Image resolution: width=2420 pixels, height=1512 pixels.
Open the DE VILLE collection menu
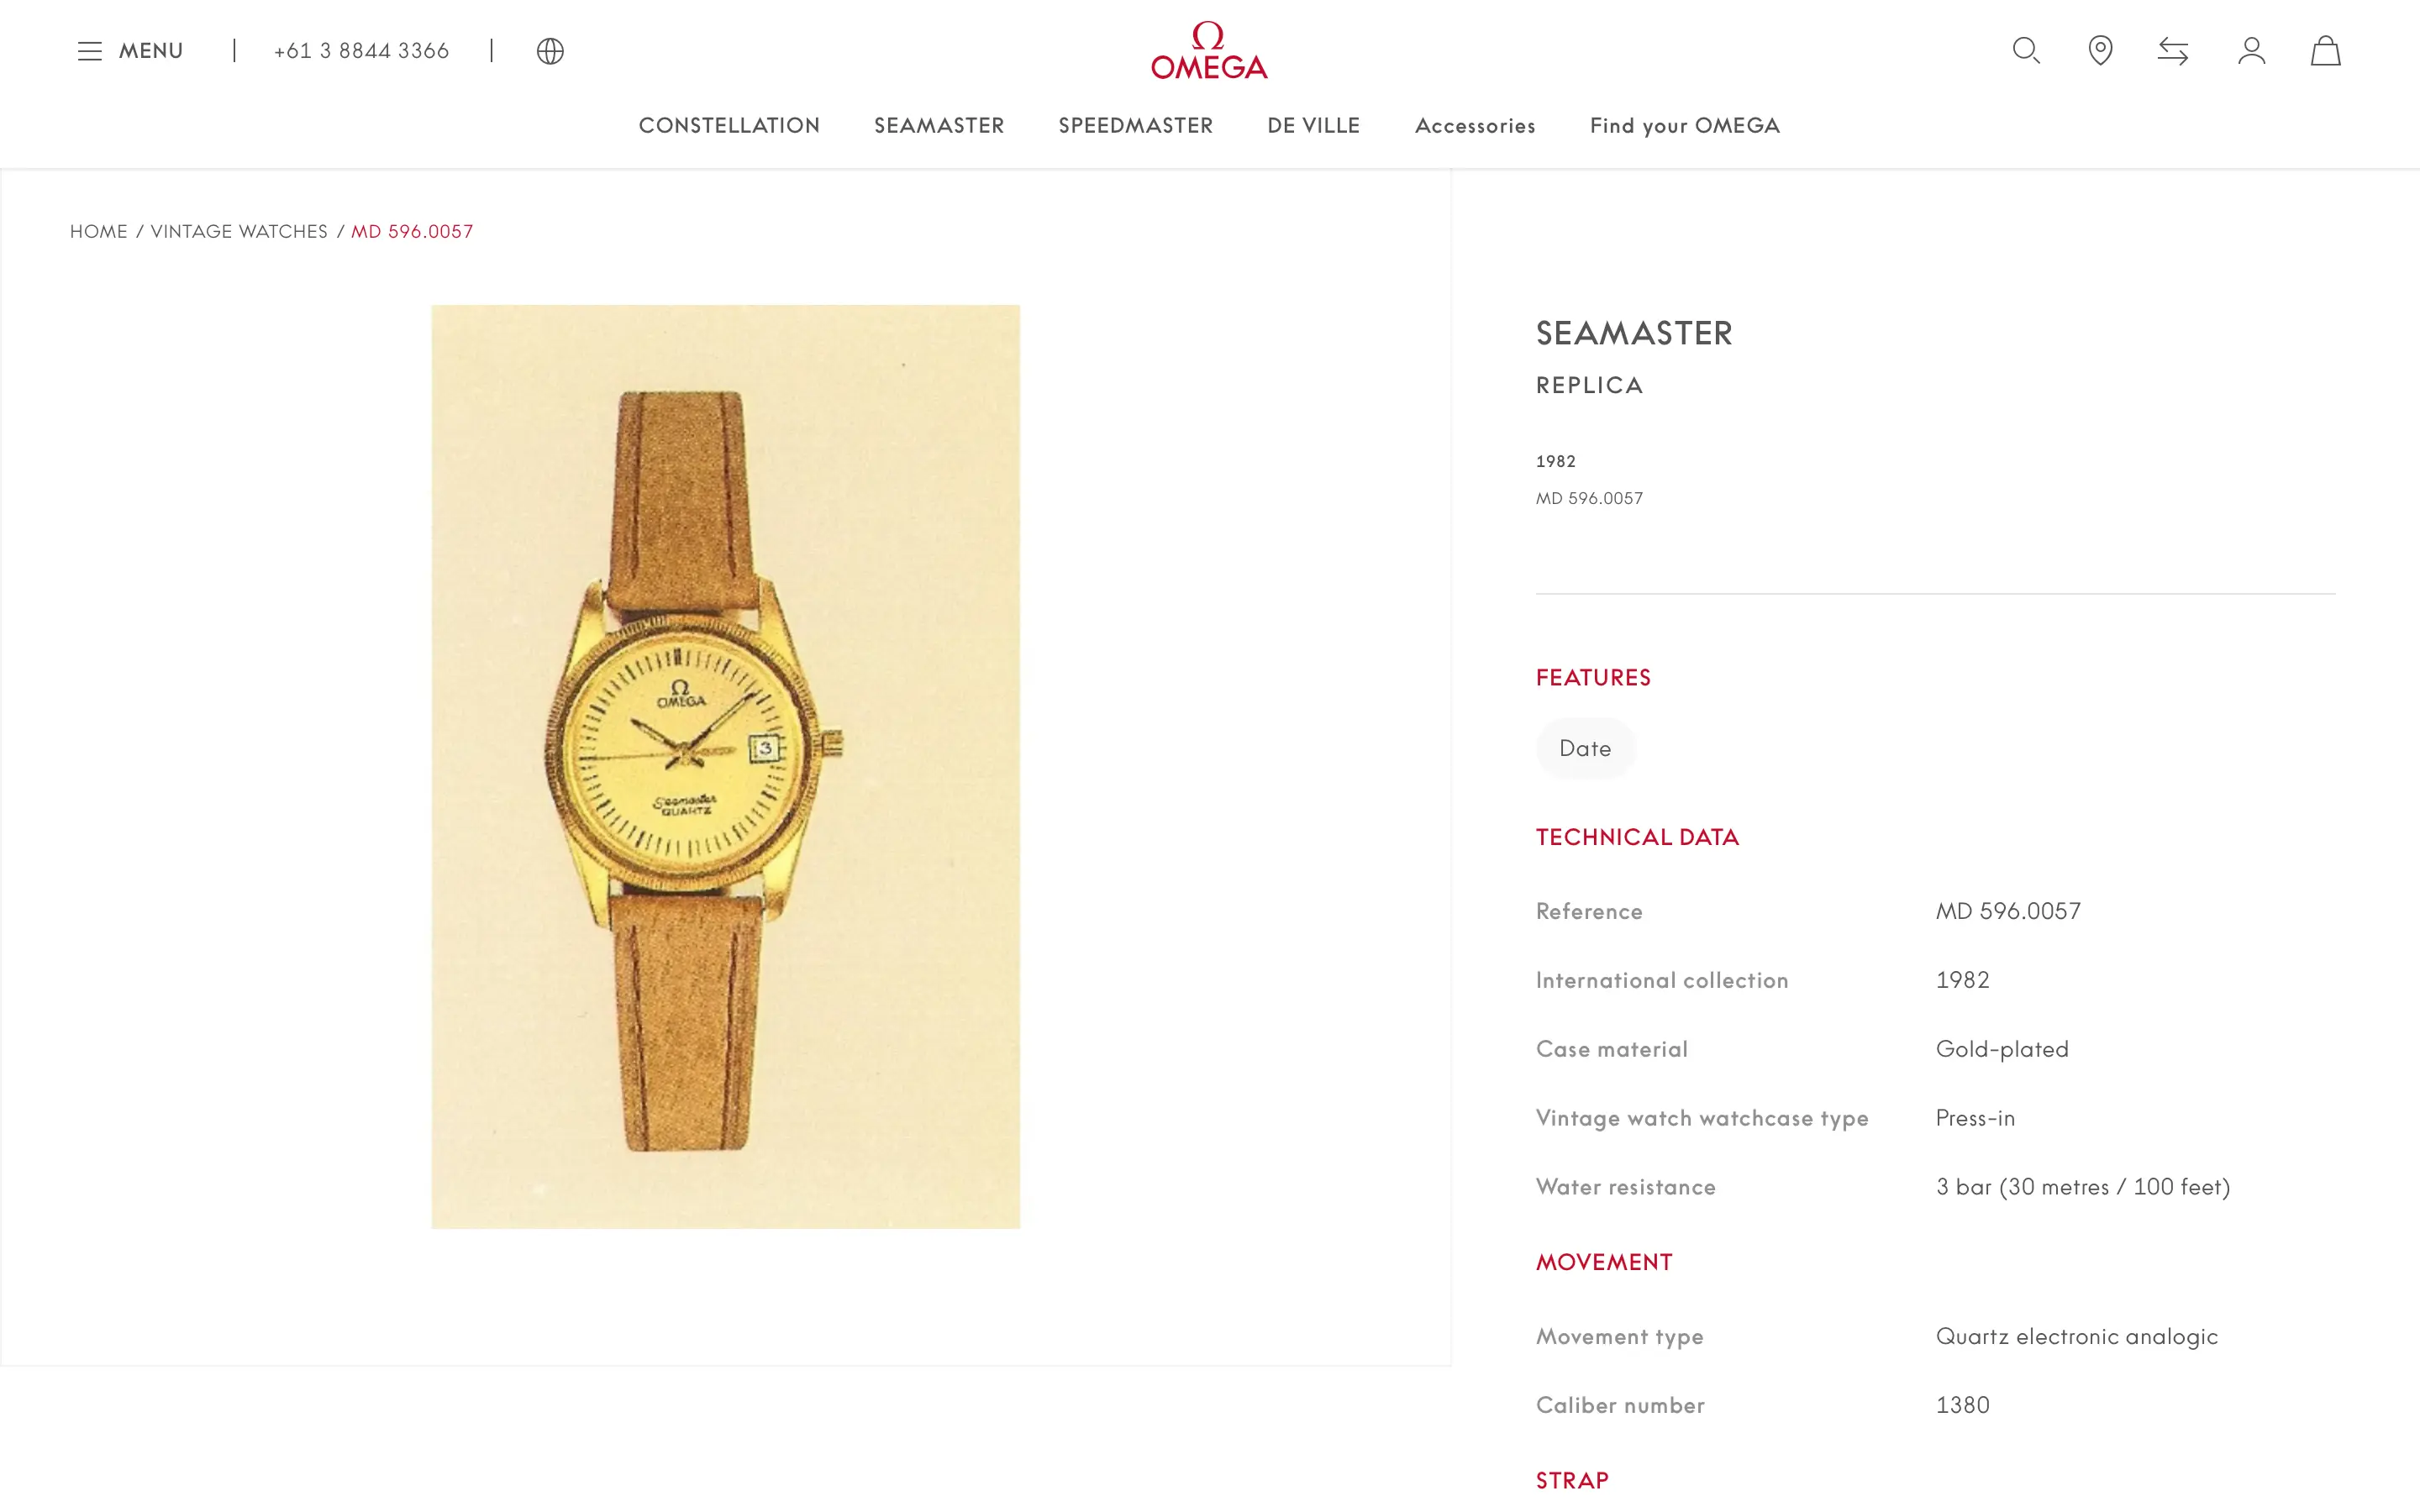pos(1313,126)
